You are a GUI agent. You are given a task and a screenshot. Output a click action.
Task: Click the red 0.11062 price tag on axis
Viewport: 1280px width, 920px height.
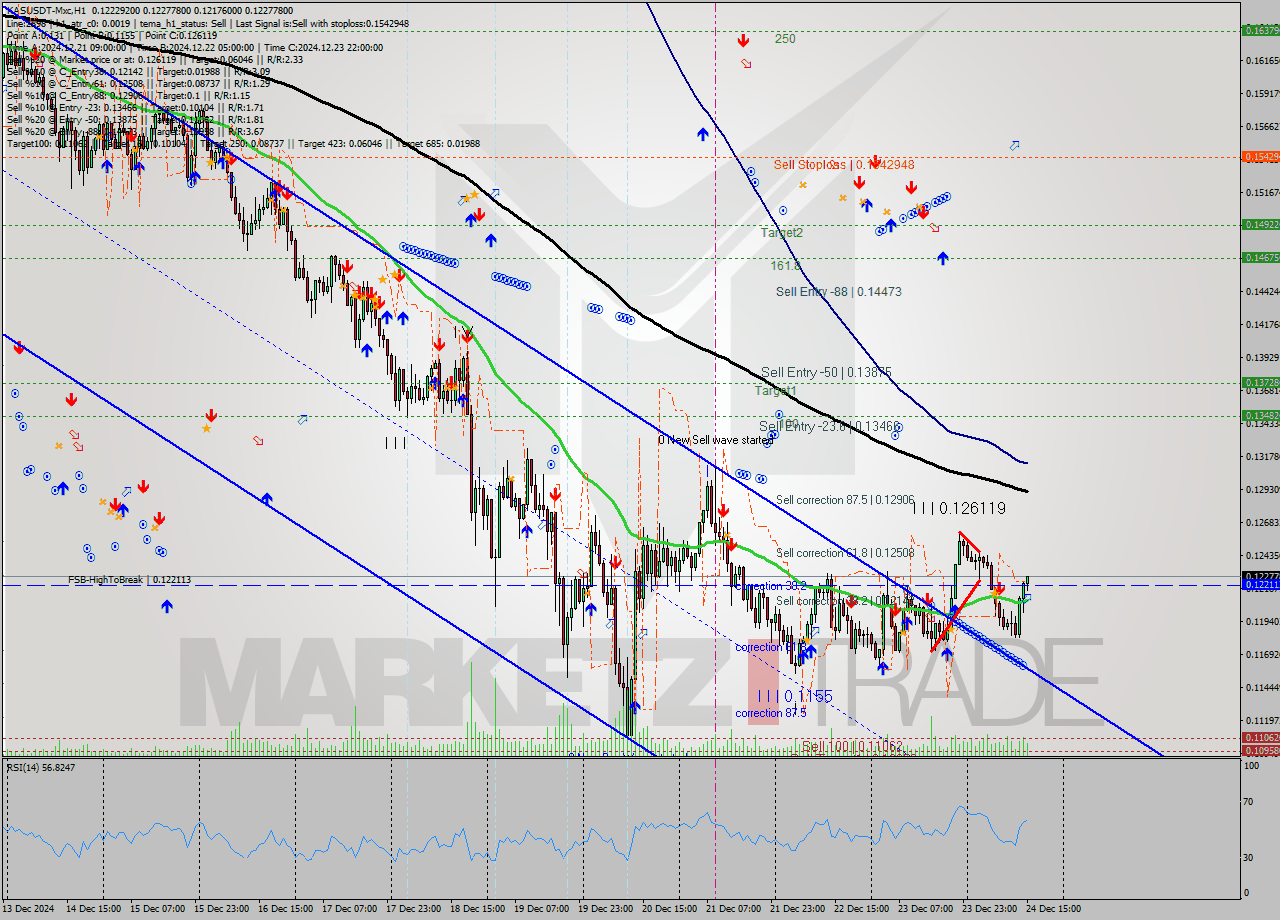click(1260, 737)
